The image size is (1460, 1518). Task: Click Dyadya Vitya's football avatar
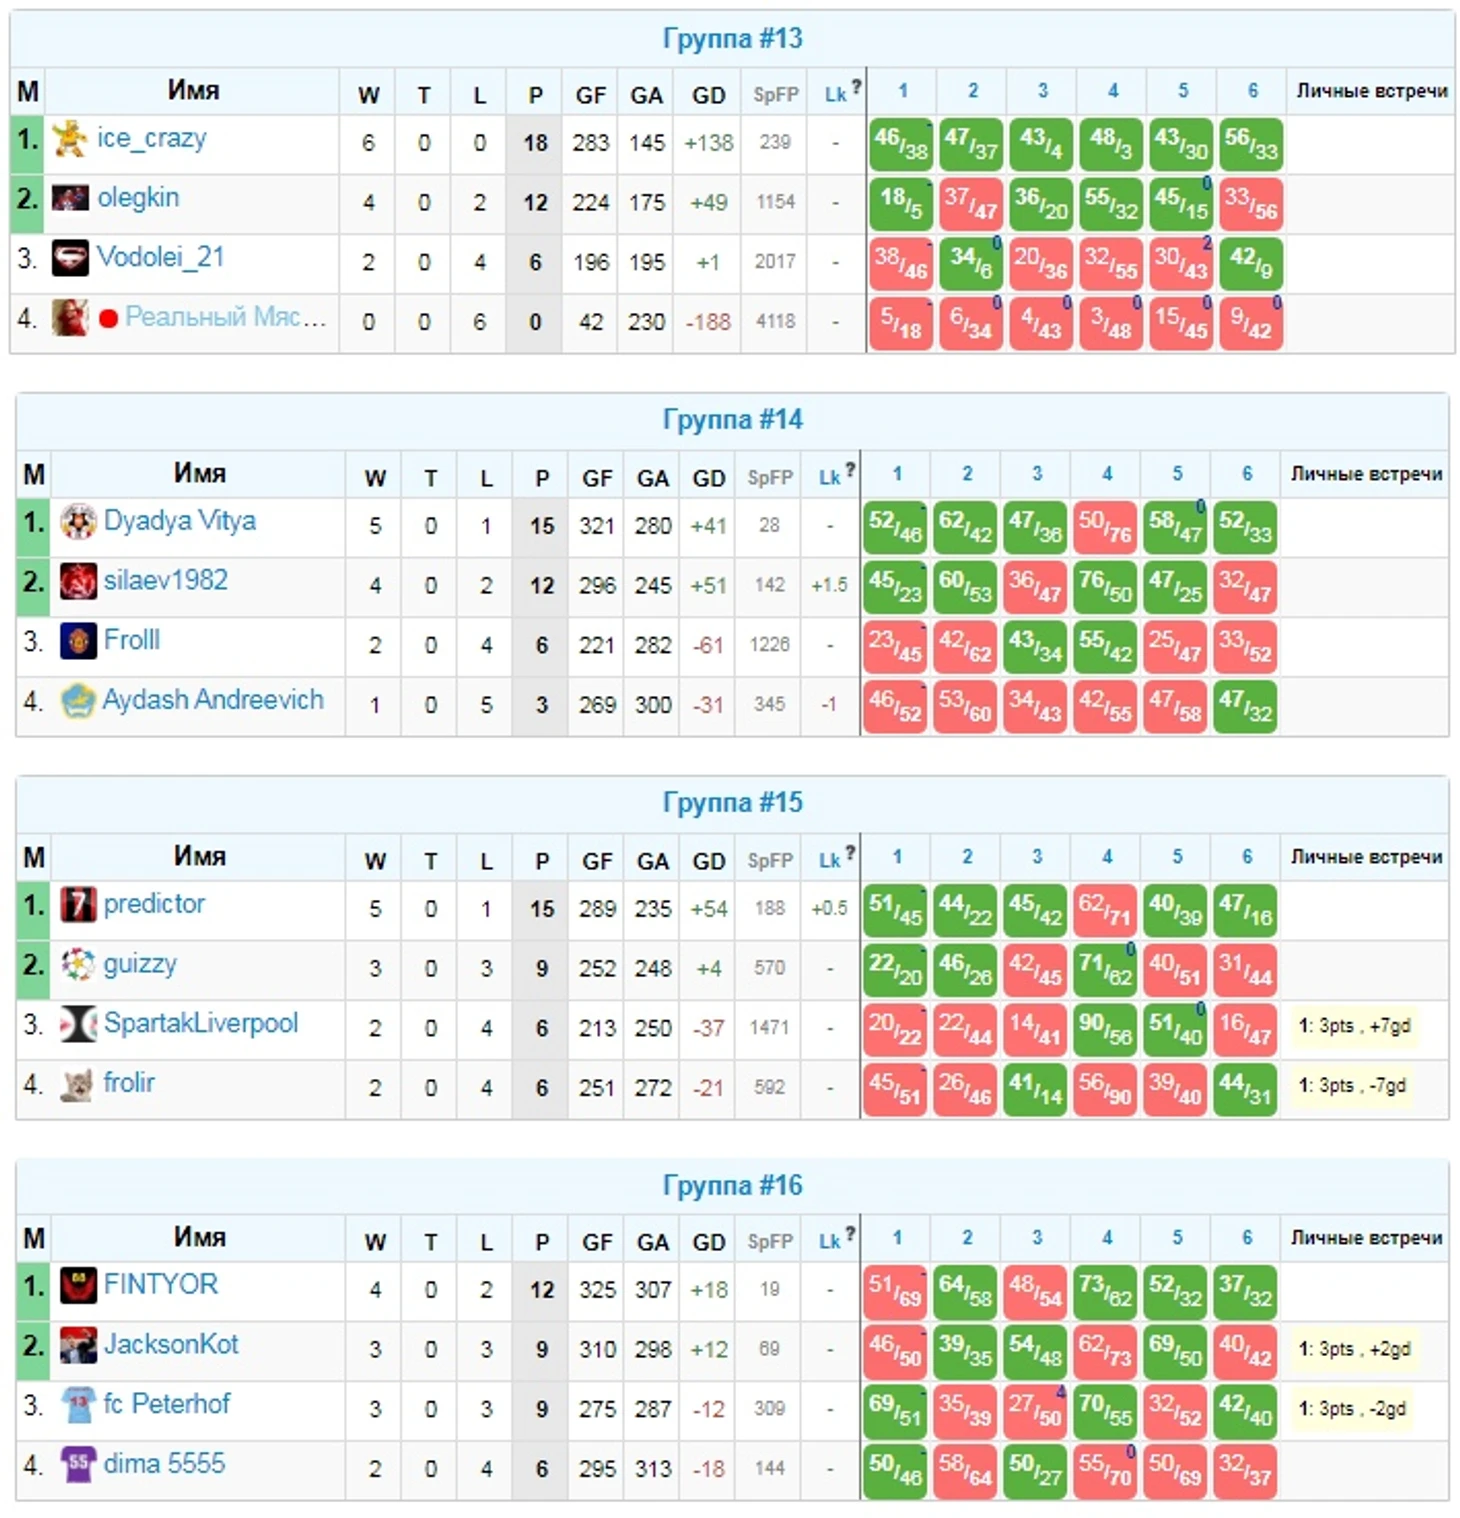tap(78, 522)
